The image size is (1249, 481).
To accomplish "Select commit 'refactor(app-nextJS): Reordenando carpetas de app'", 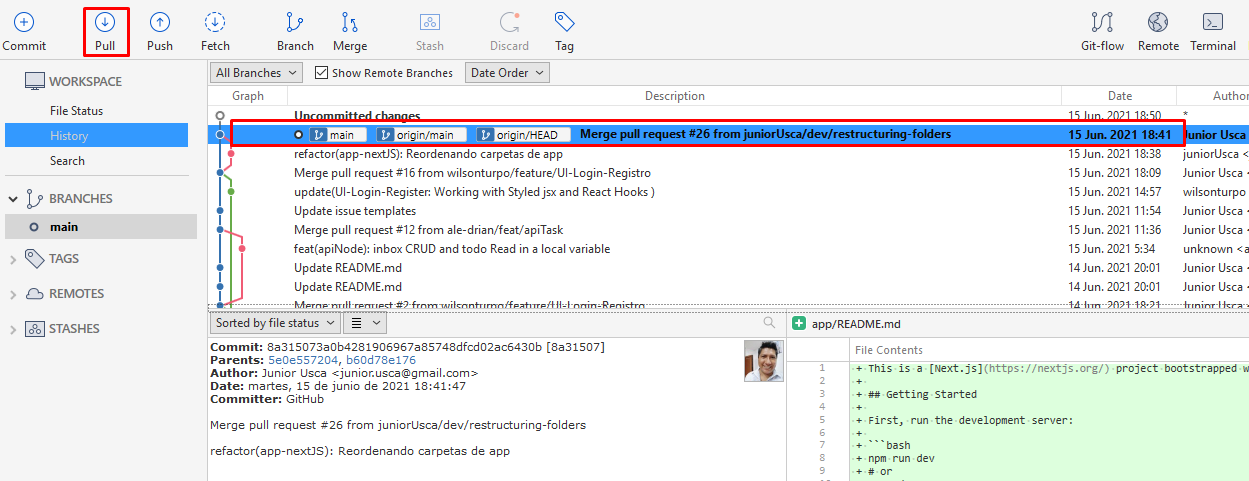I will pyautogui.click(x=728, y=154).
